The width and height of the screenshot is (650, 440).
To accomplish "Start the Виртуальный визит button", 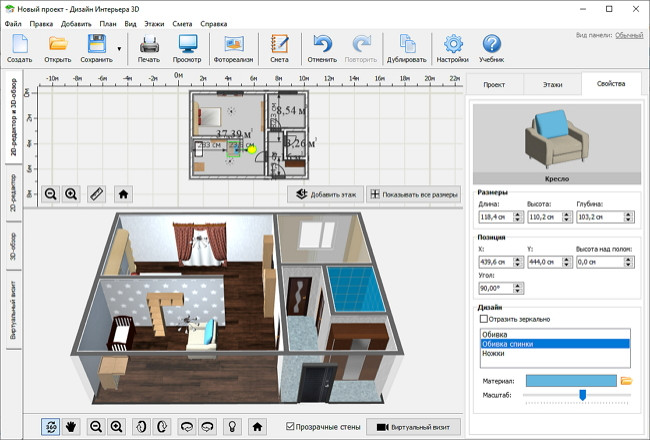I will click(412, 426).
